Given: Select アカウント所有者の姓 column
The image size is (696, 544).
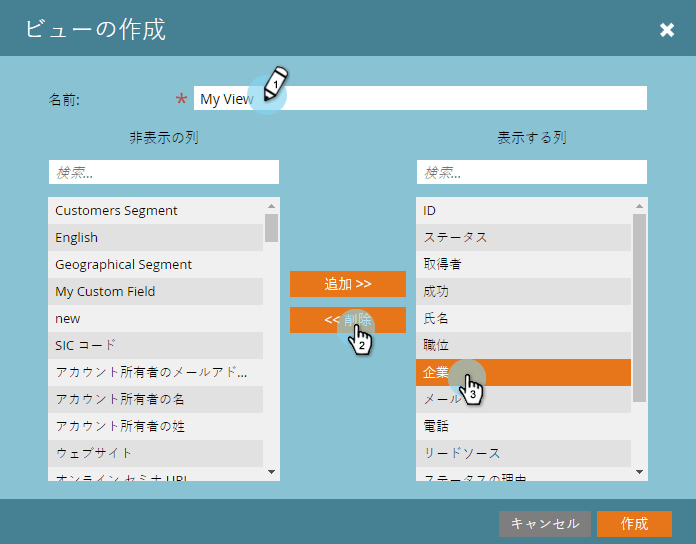Looking at the screenshot, I should (156, 426).
